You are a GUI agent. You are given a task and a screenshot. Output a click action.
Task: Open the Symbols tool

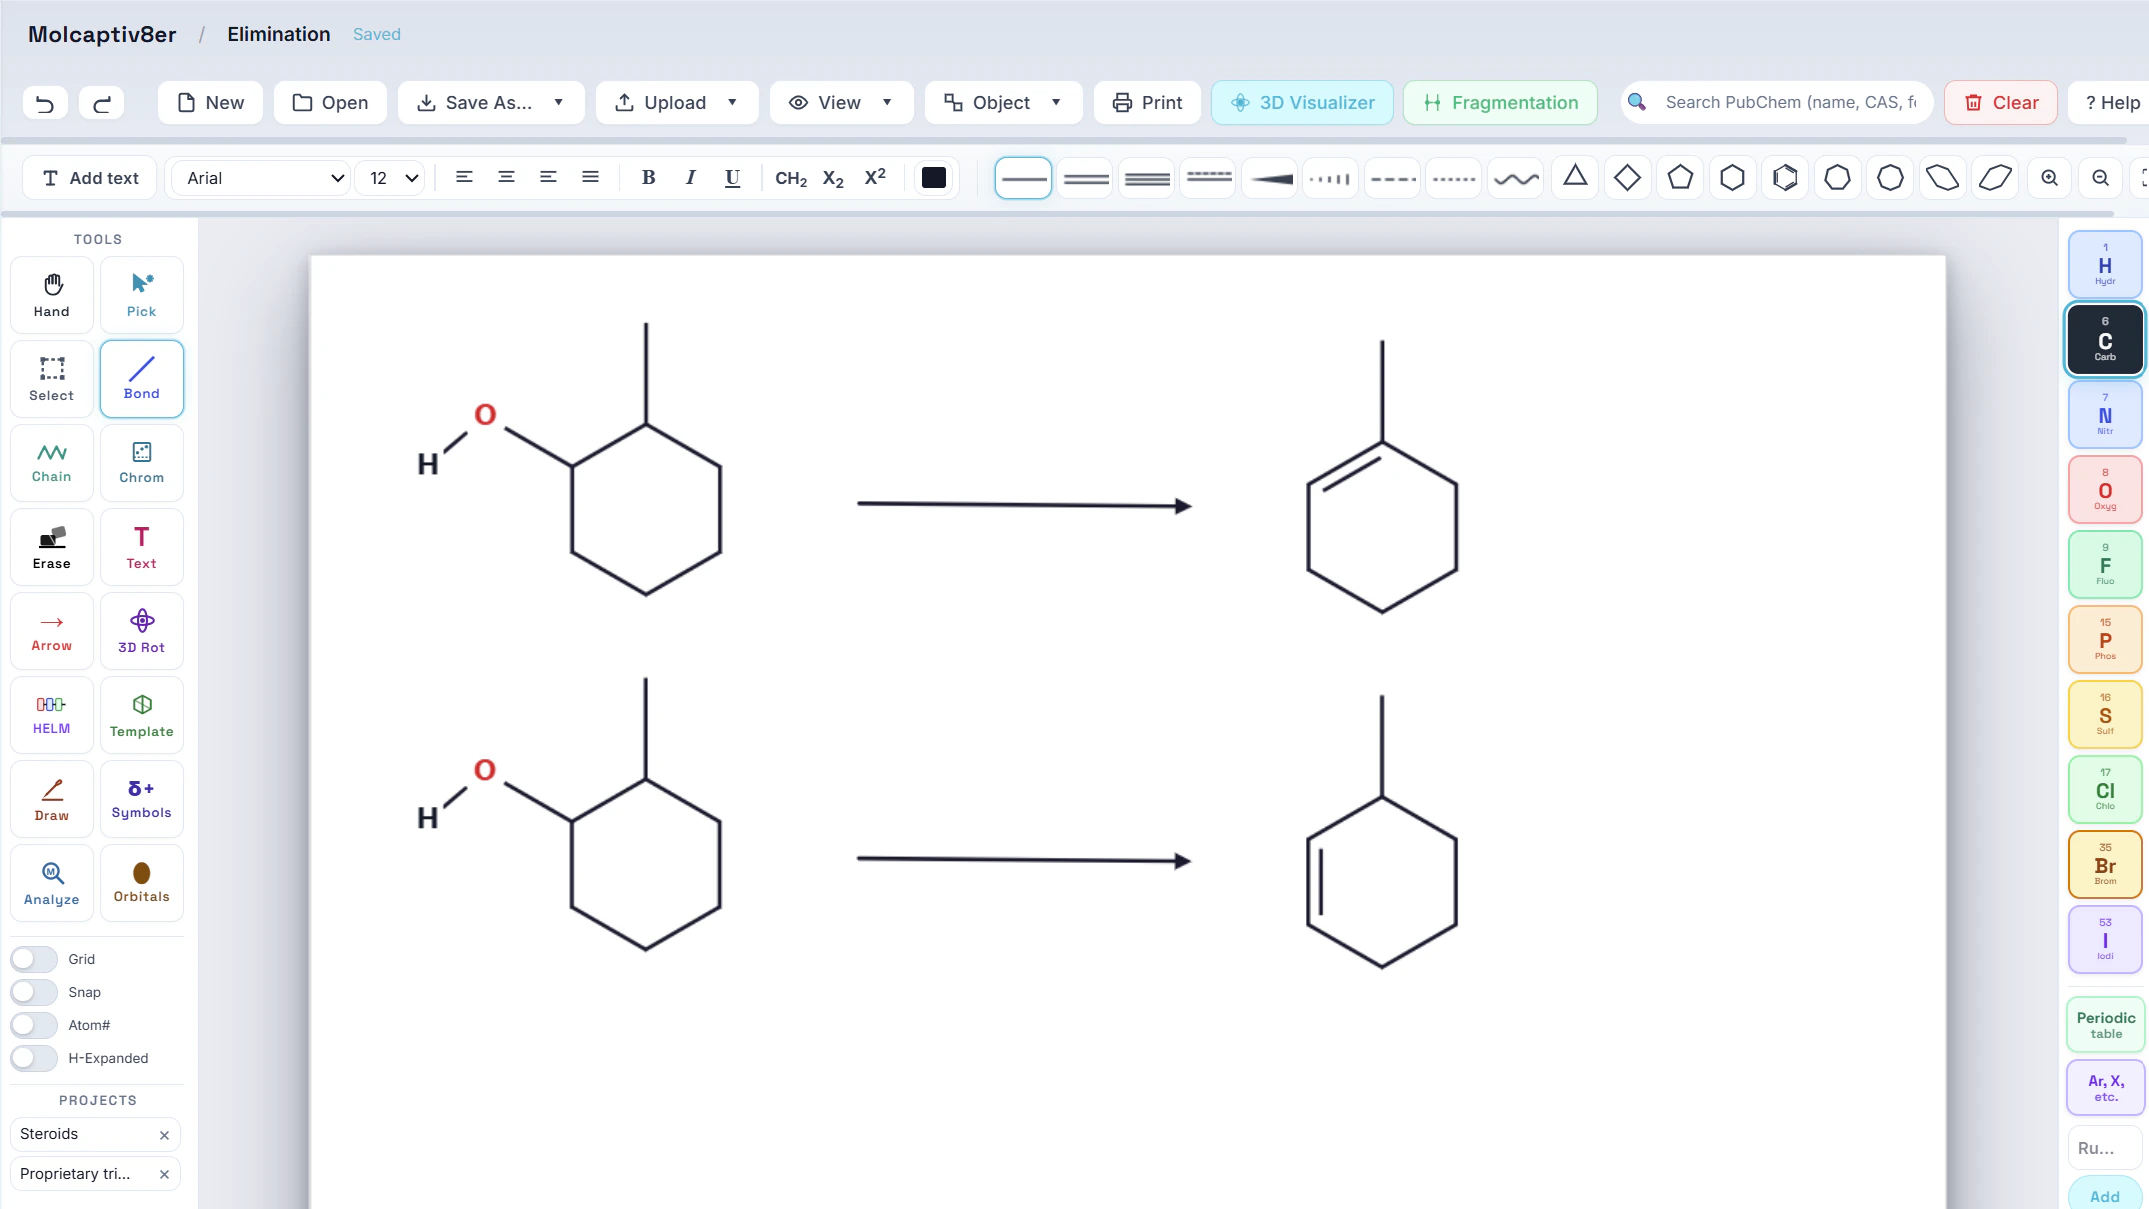click(142, 799)
